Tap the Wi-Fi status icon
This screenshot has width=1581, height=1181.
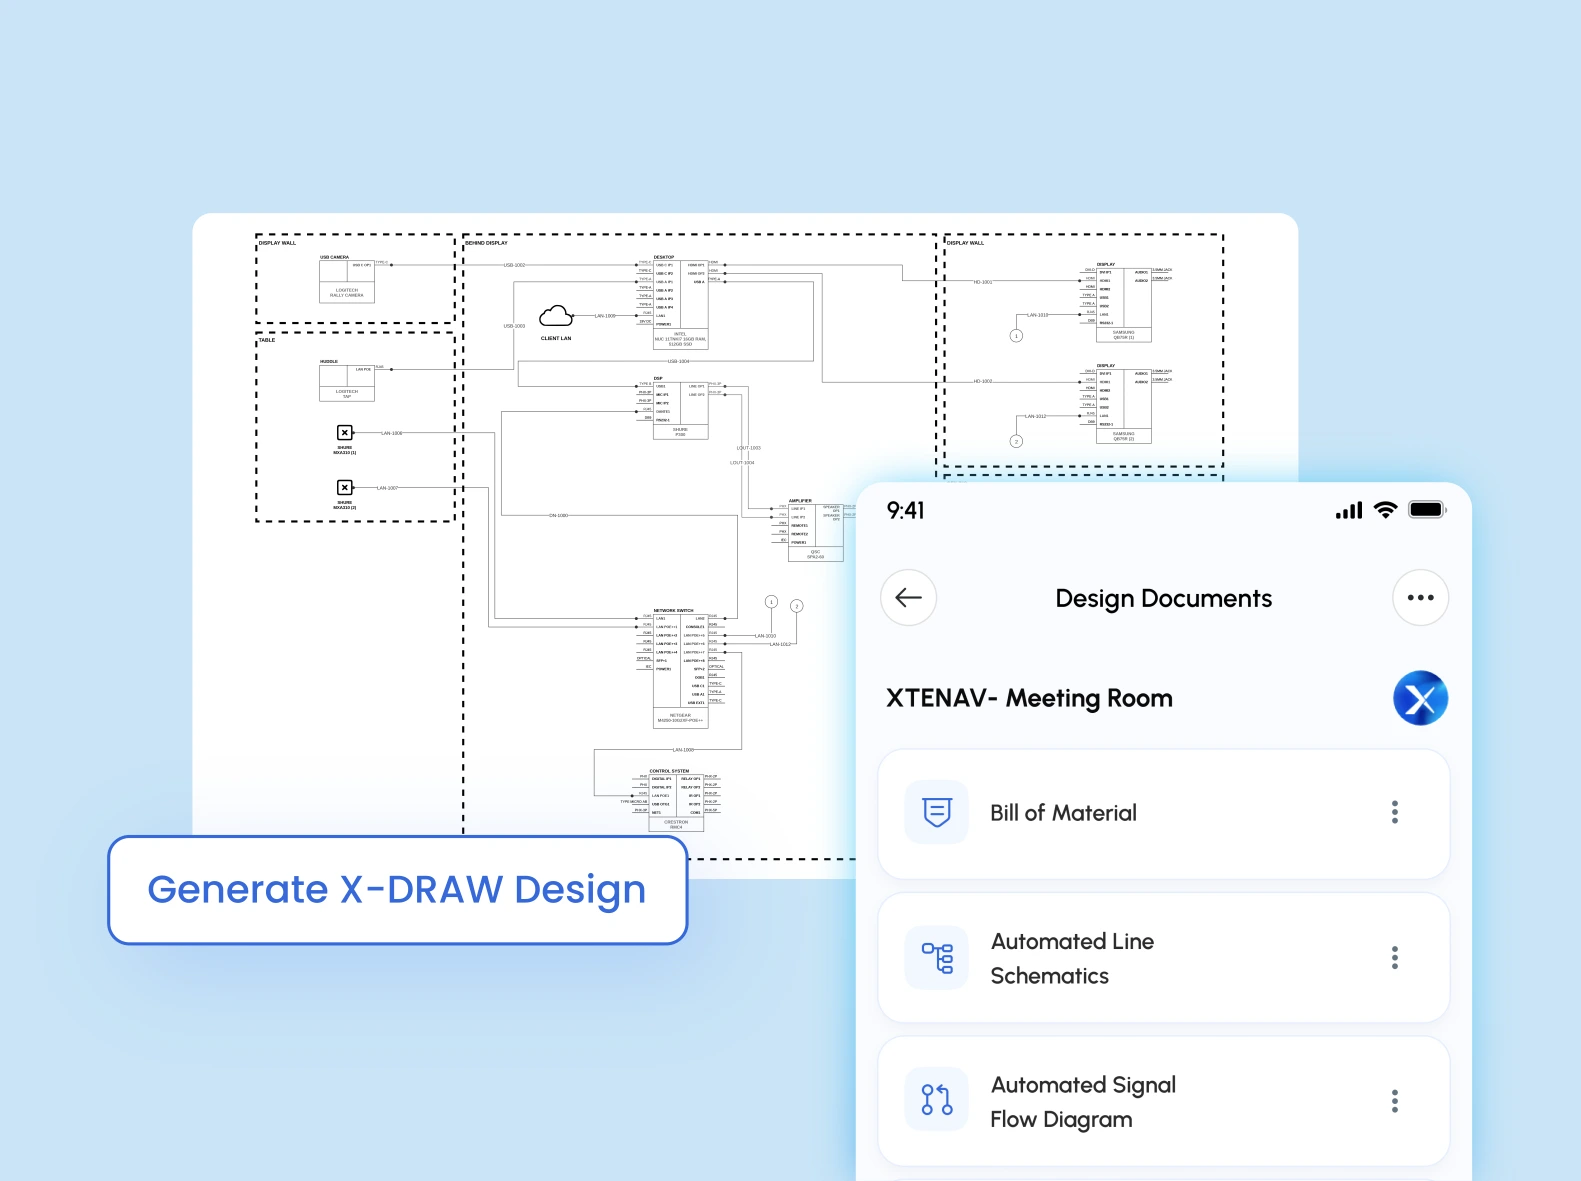(x=1385, y=510)
